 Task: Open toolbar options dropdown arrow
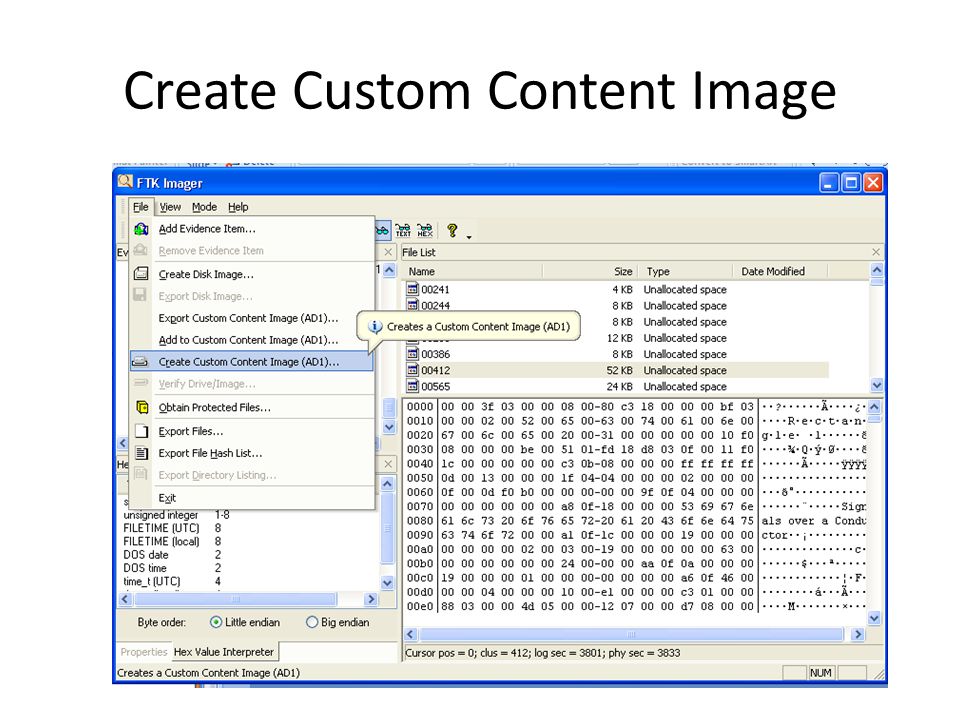click(x=469, y=237)
